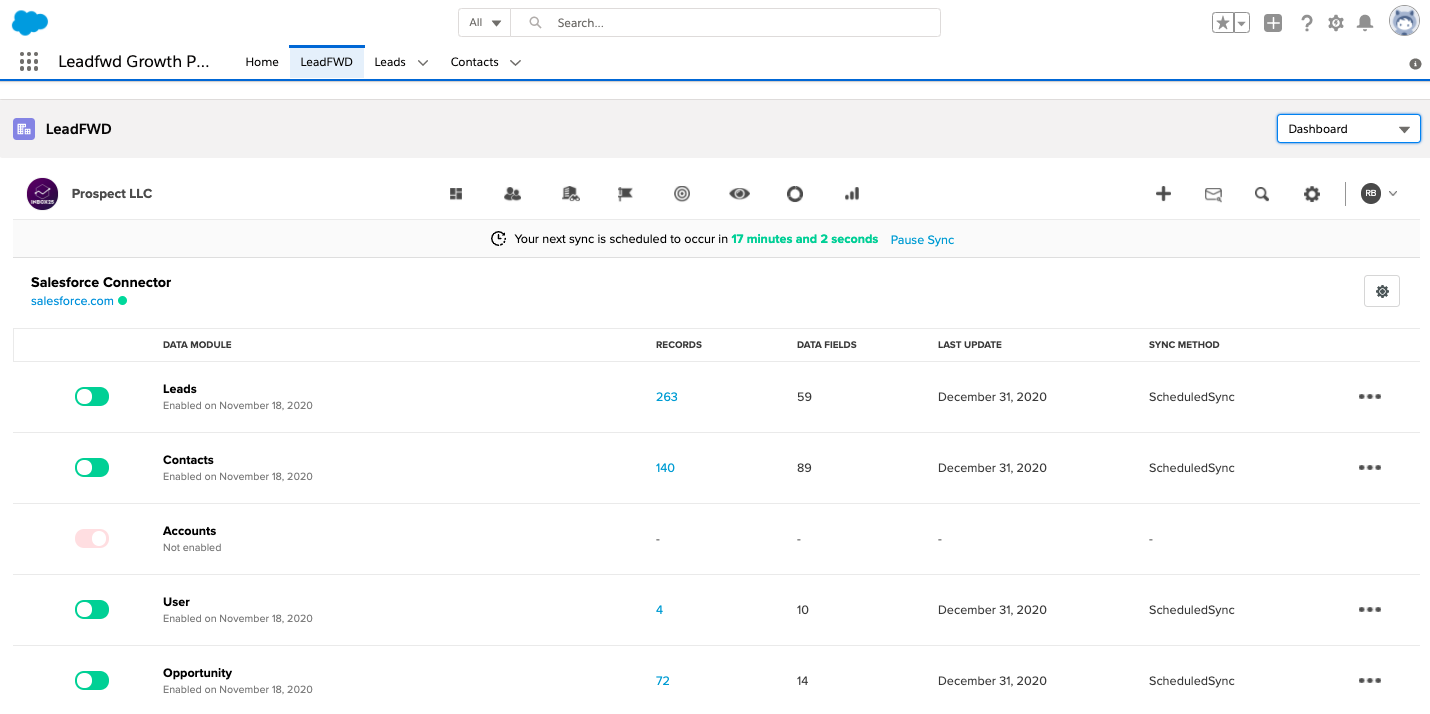The width and height of the screenshot is (1430, 714).
Task: Click the Pause Sync link
Action: click(x=922, y=240)
